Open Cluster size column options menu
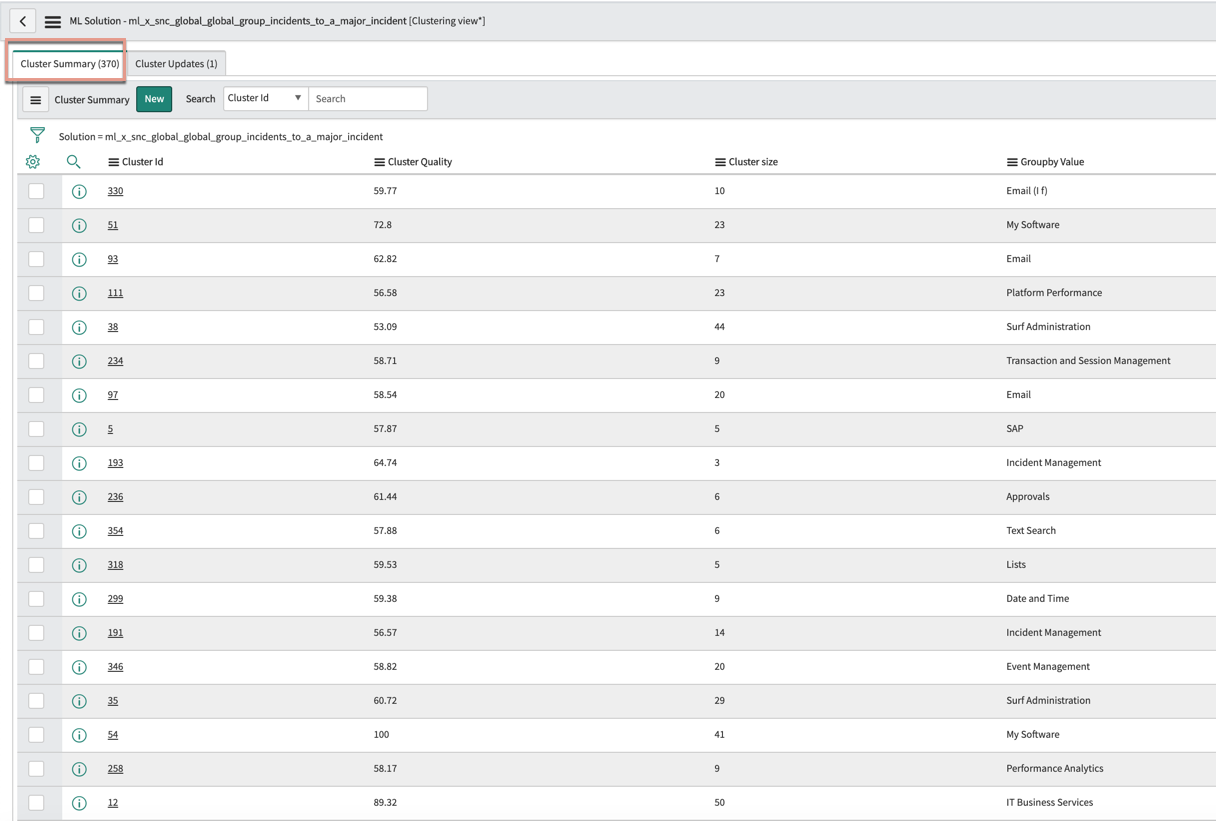 tap(720, 162)
